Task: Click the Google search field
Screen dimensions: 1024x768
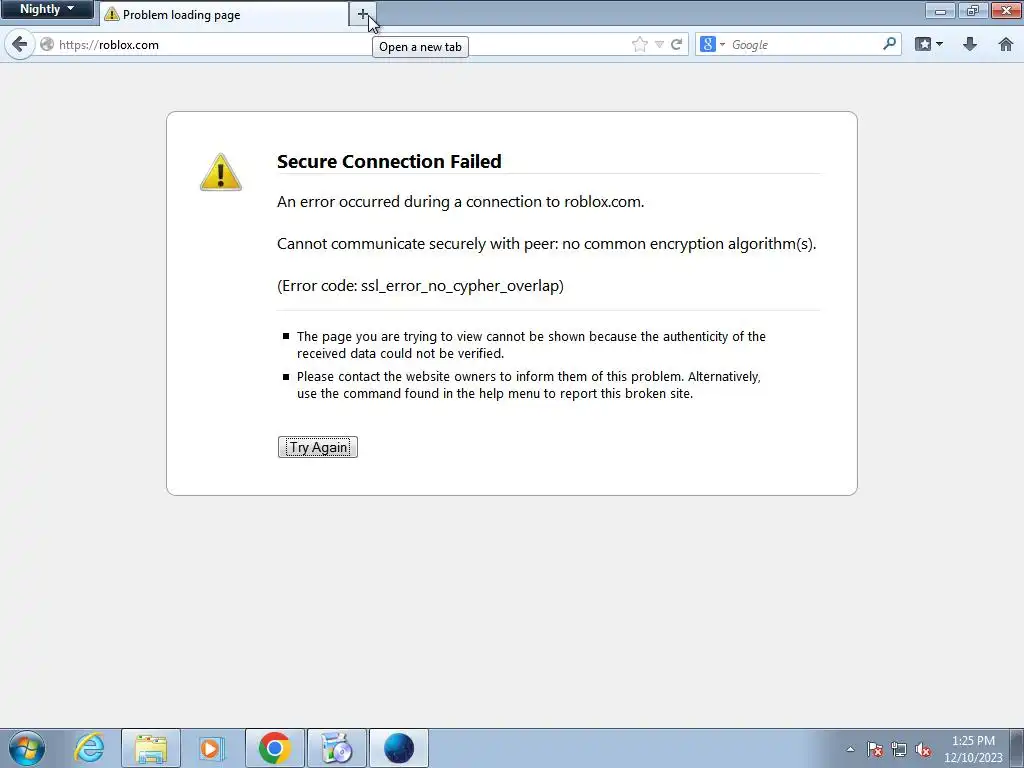Action: pyautogui.click(x=805, y=44)
